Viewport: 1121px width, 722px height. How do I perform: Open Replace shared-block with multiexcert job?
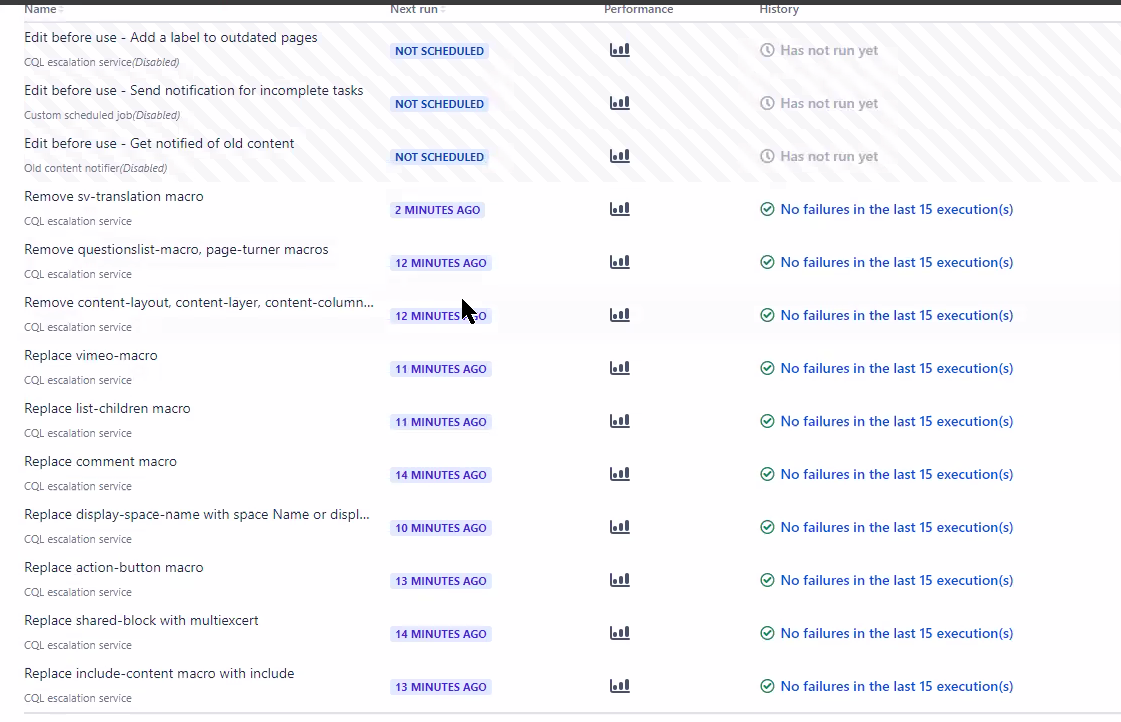pos(142,619)
